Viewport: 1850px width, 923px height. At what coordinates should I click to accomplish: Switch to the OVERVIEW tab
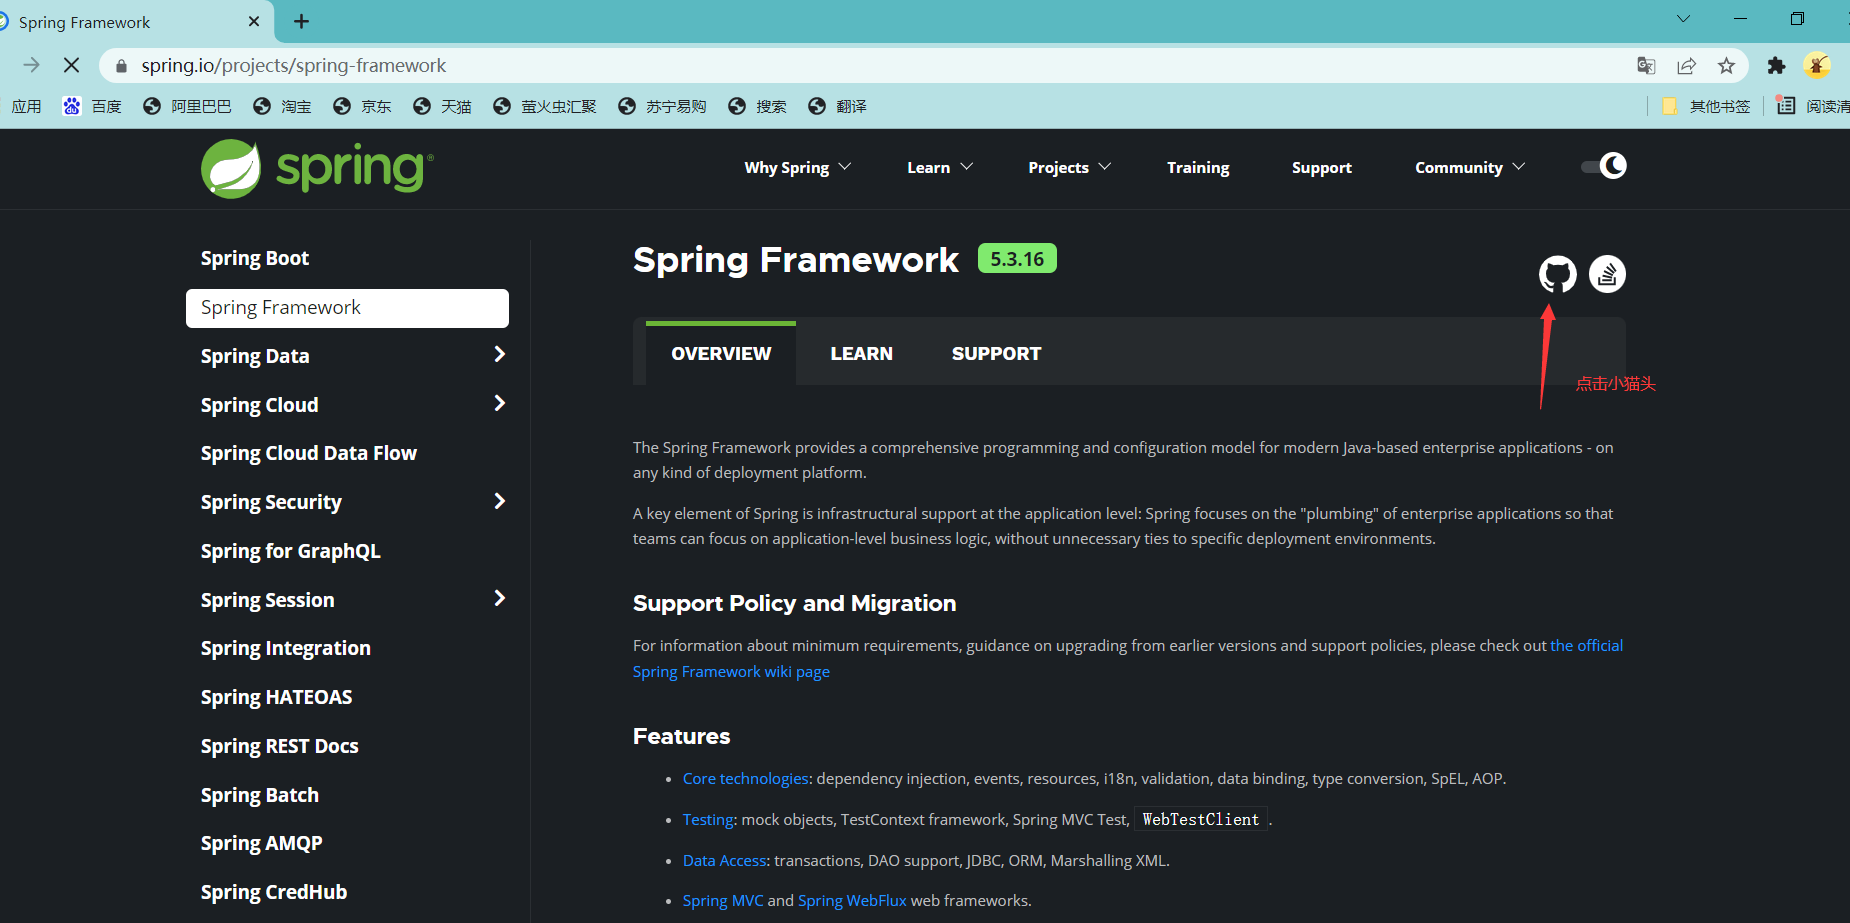721,353
